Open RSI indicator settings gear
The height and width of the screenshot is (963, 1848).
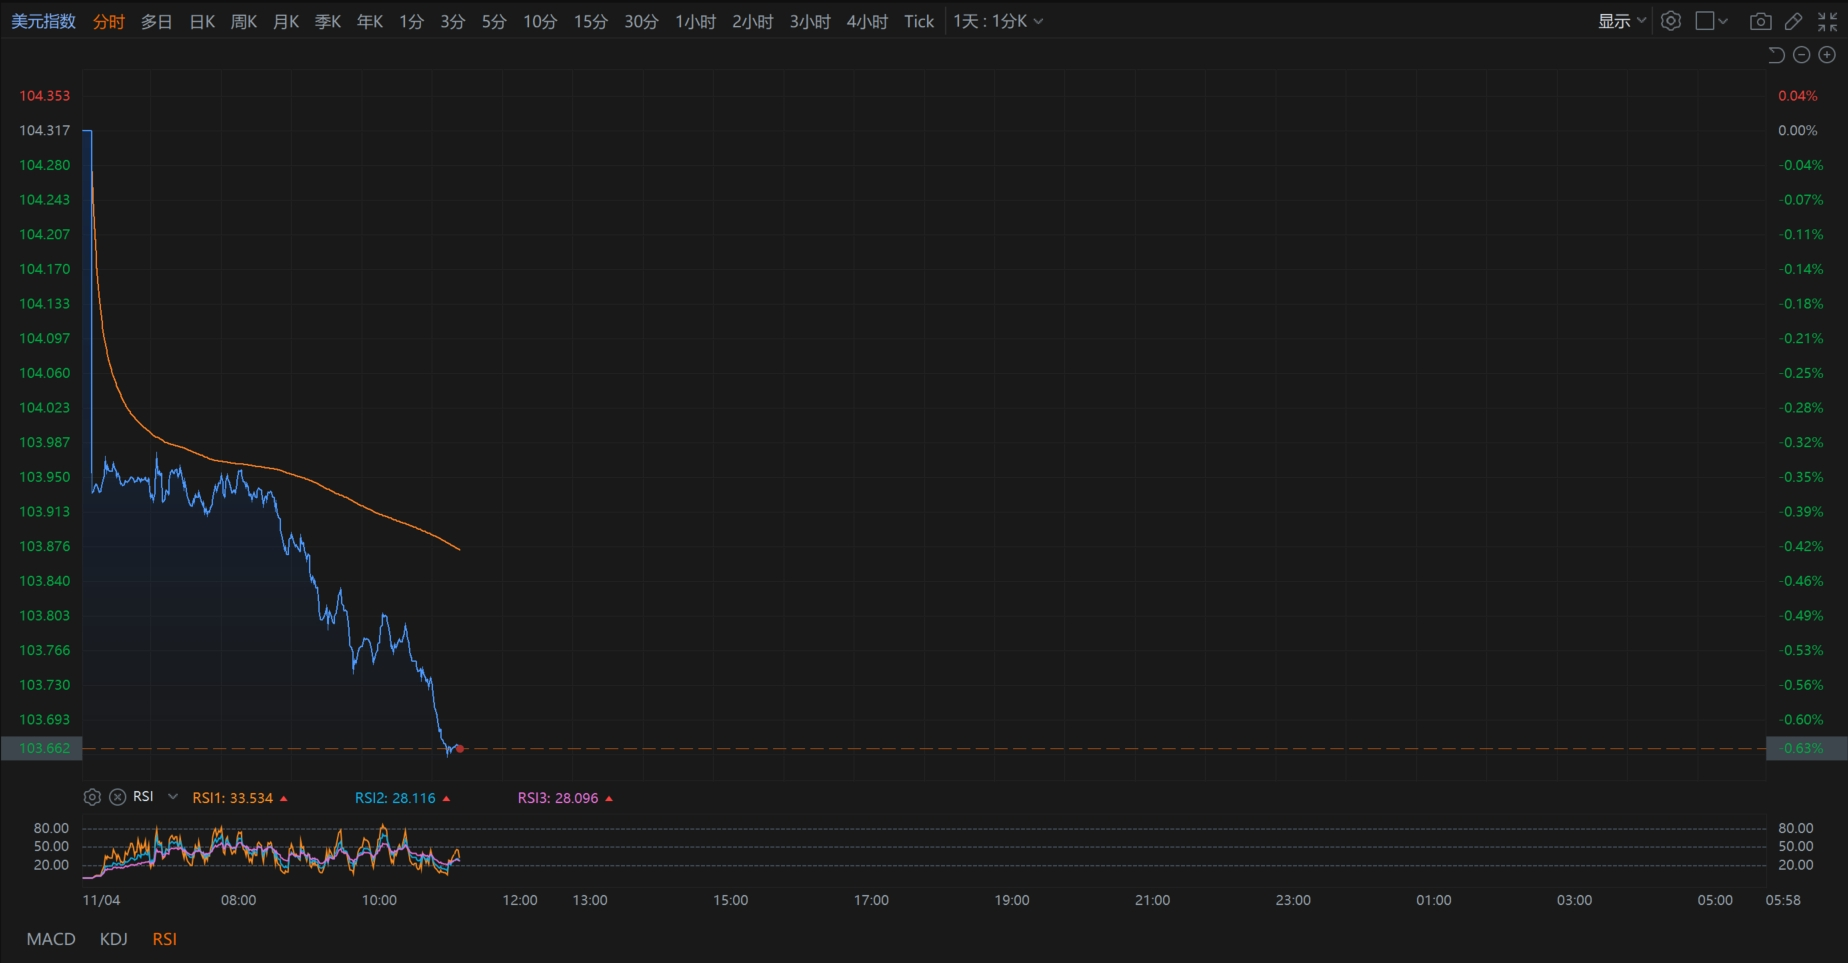pos(92,797)
